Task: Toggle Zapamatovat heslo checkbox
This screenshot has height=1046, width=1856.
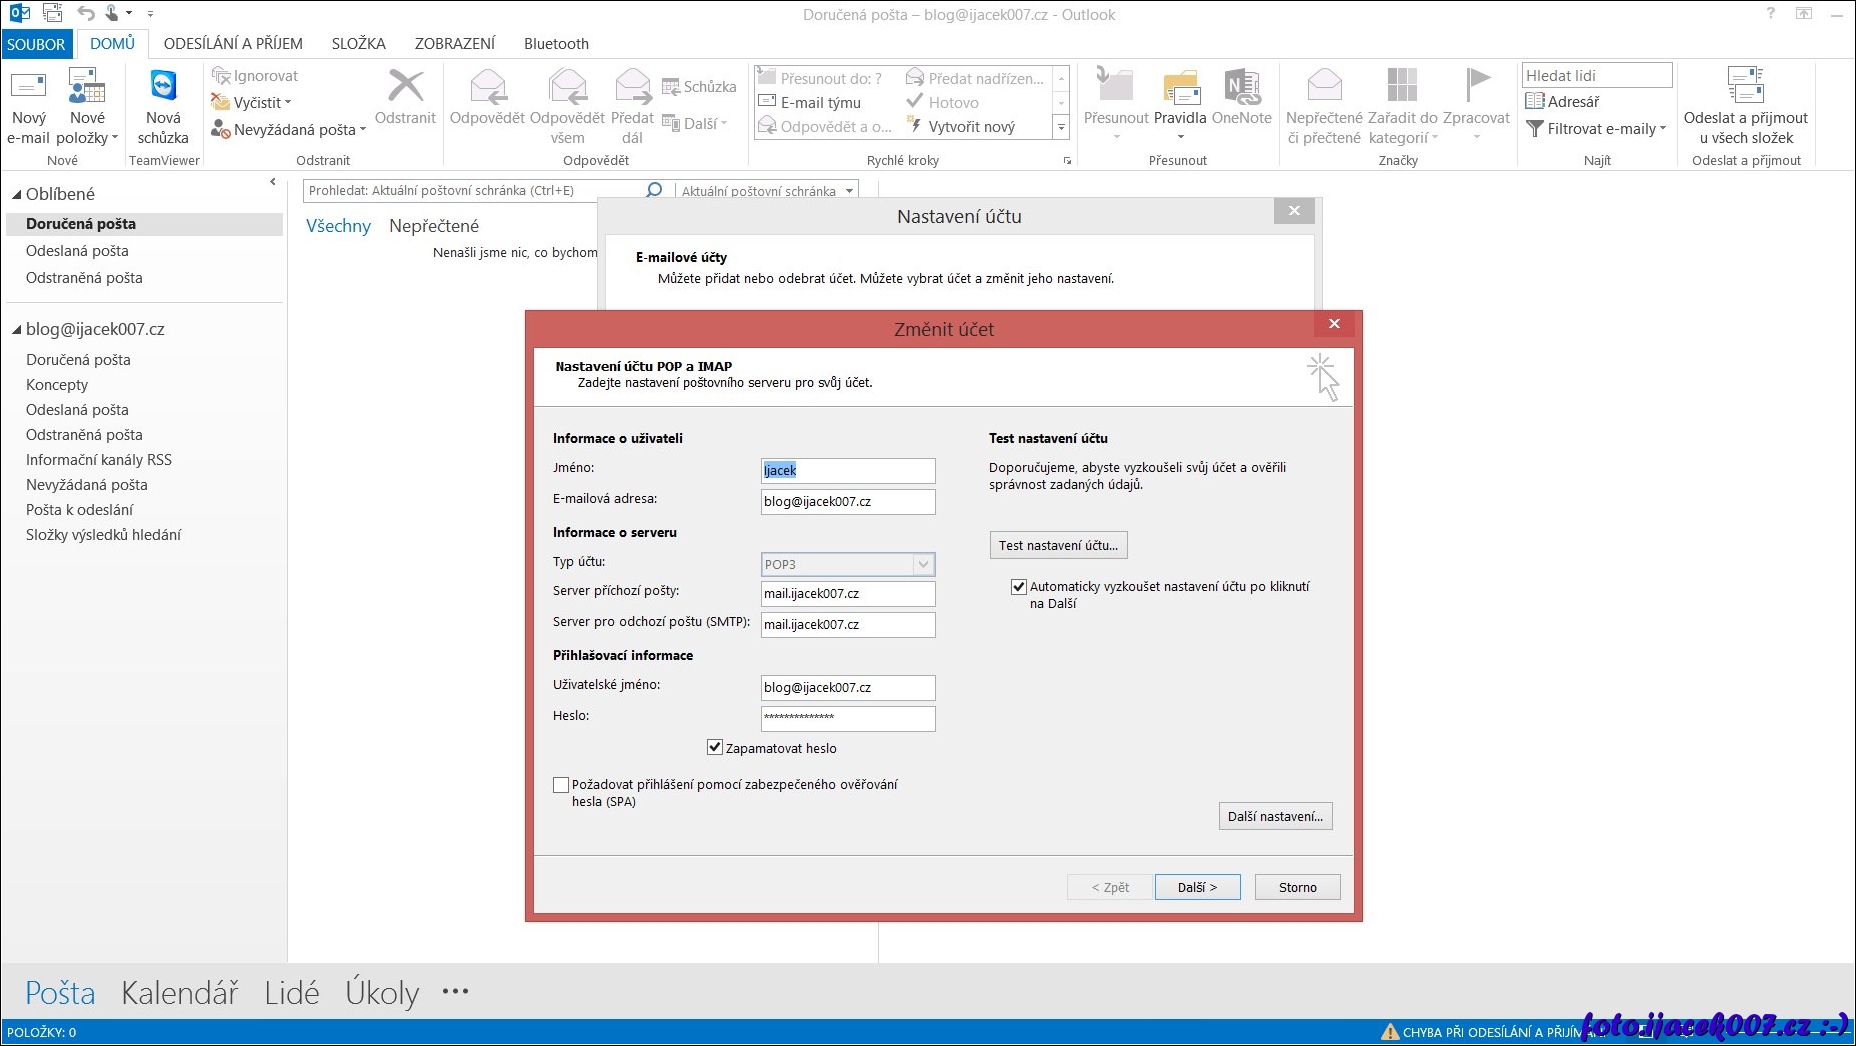Action: point(715,747)
